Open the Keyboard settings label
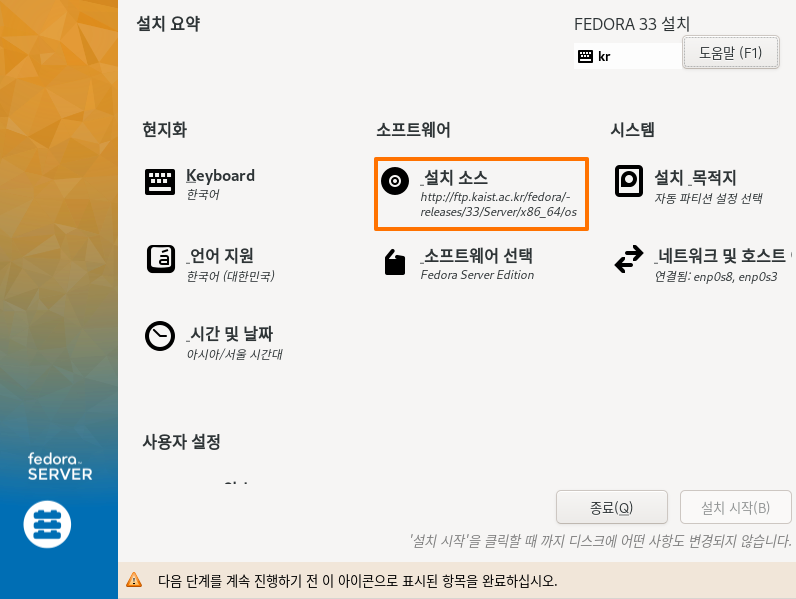 220,176
